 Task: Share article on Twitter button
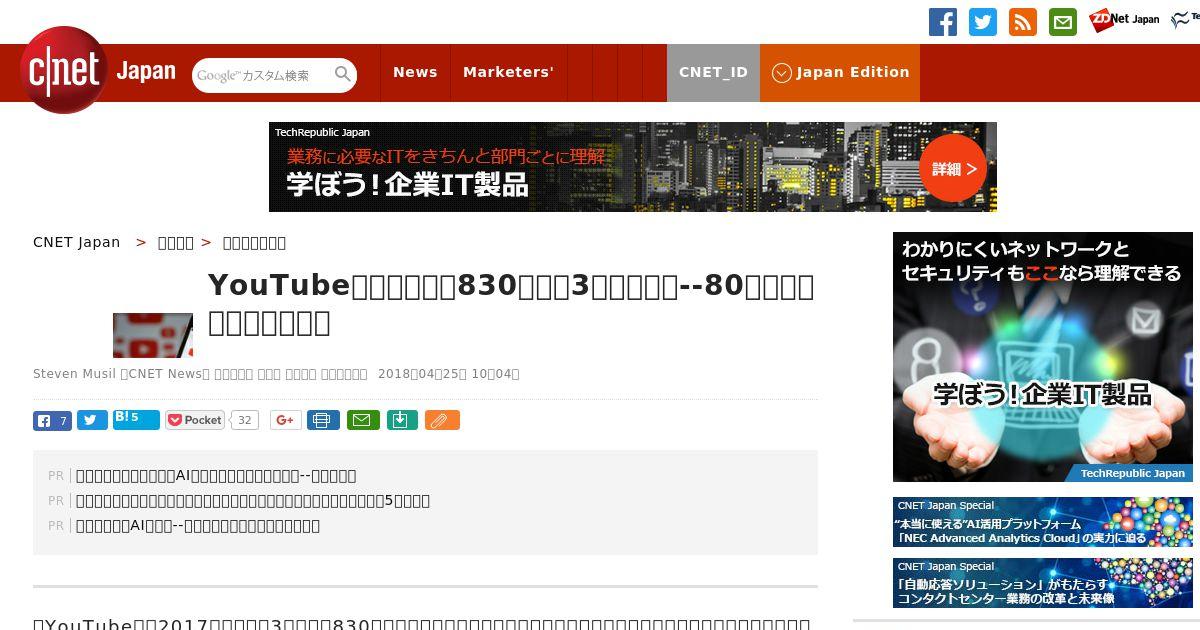[92, 420]
